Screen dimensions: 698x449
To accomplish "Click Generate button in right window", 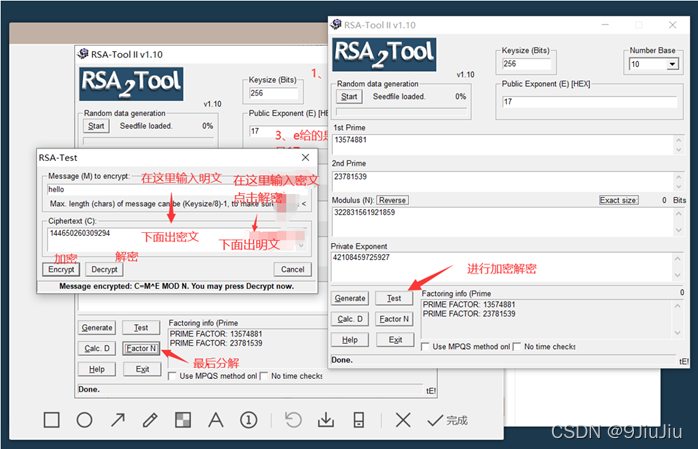I will [x=350, y=298].
